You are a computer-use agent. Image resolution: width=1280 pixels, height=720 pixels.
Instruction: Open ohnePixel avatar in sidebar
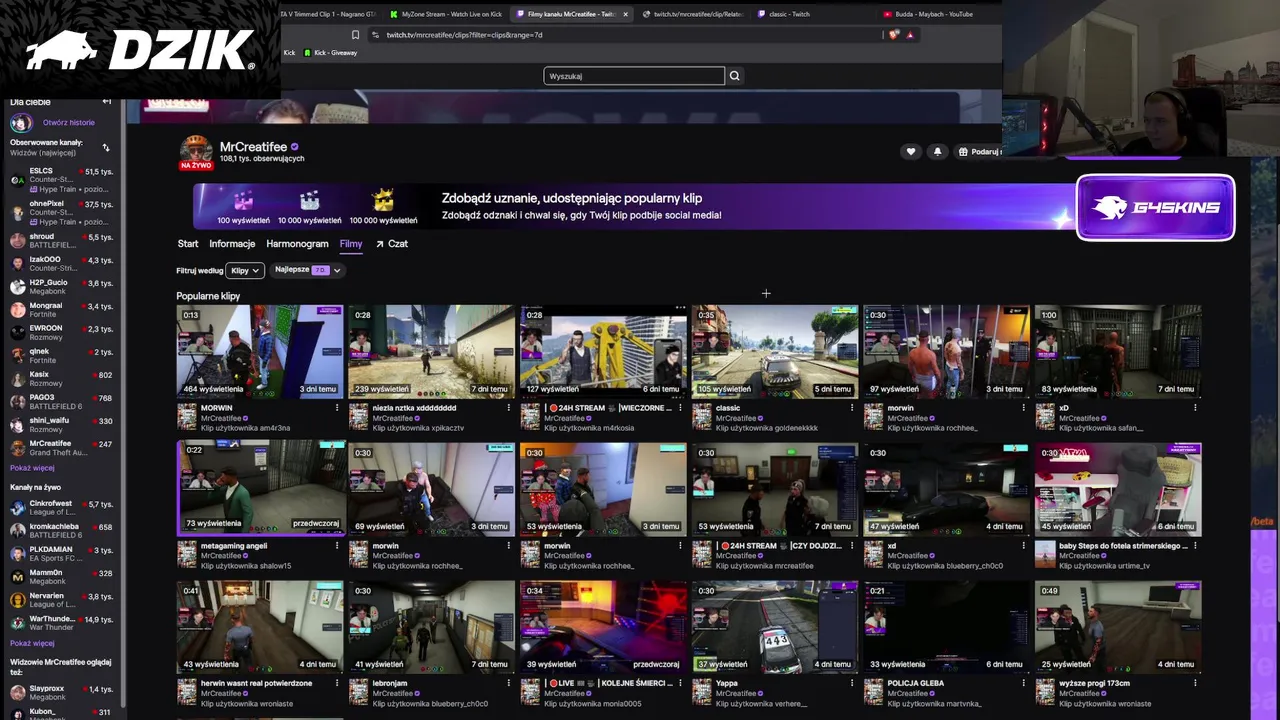point(18,213)
